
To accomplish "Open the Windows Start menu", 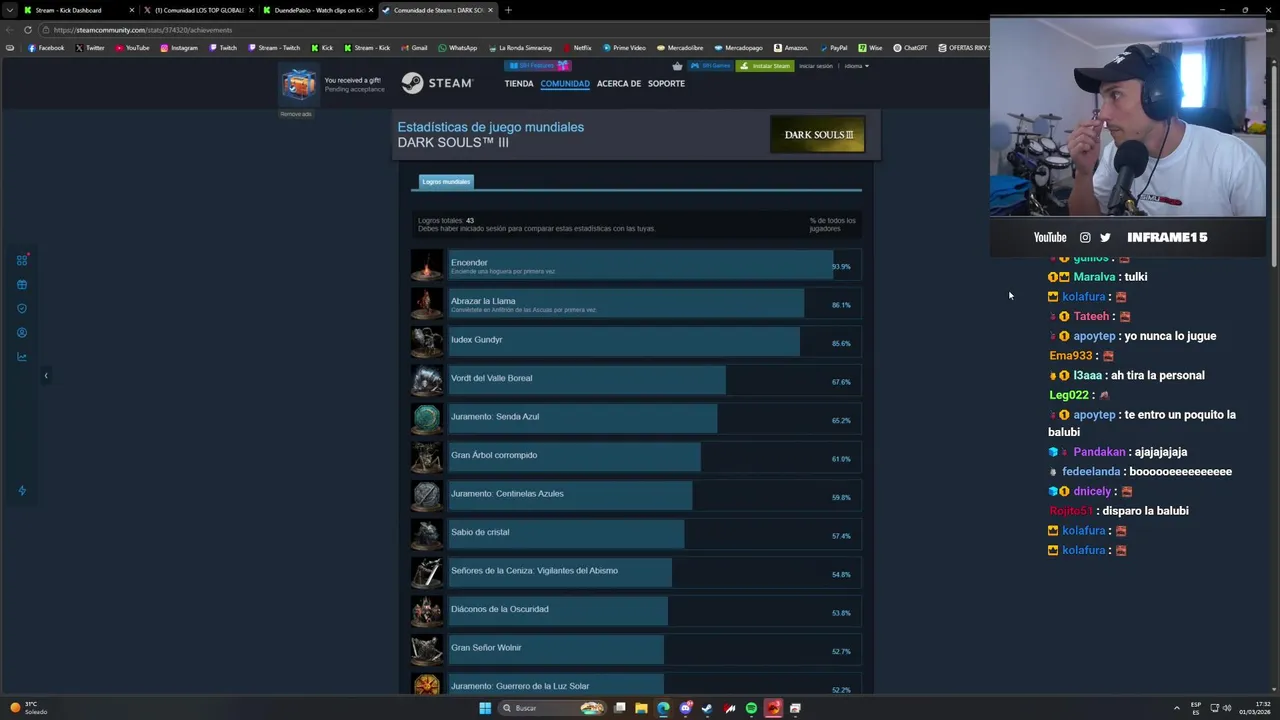I will tap(485, 708).
